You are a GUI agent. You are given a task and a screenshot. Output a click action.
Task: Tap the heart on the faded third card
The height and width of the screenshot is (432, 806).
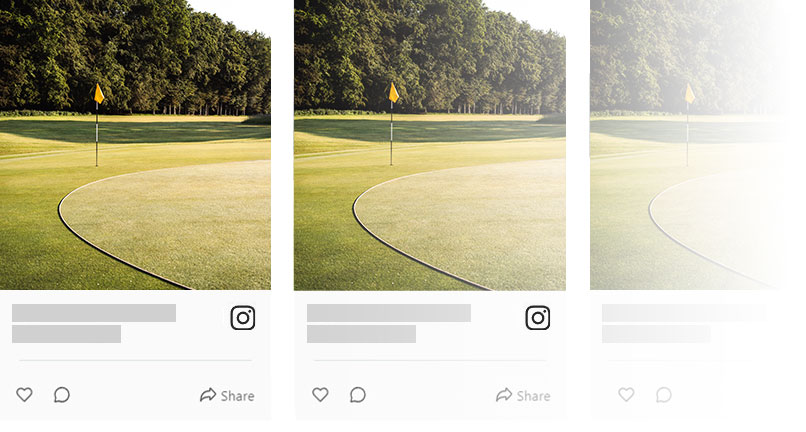point(626,394)
